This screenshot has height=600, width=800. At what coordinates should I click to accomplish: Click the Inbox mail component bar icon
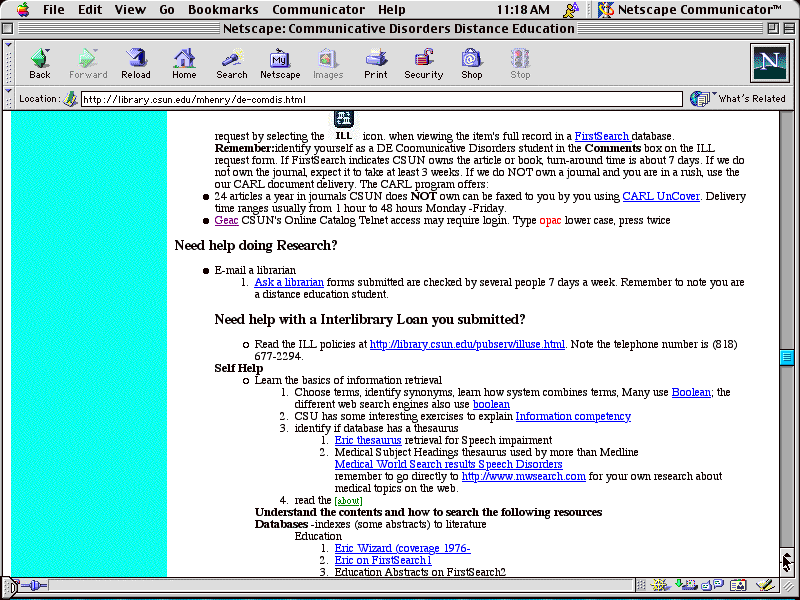point(686,585)
